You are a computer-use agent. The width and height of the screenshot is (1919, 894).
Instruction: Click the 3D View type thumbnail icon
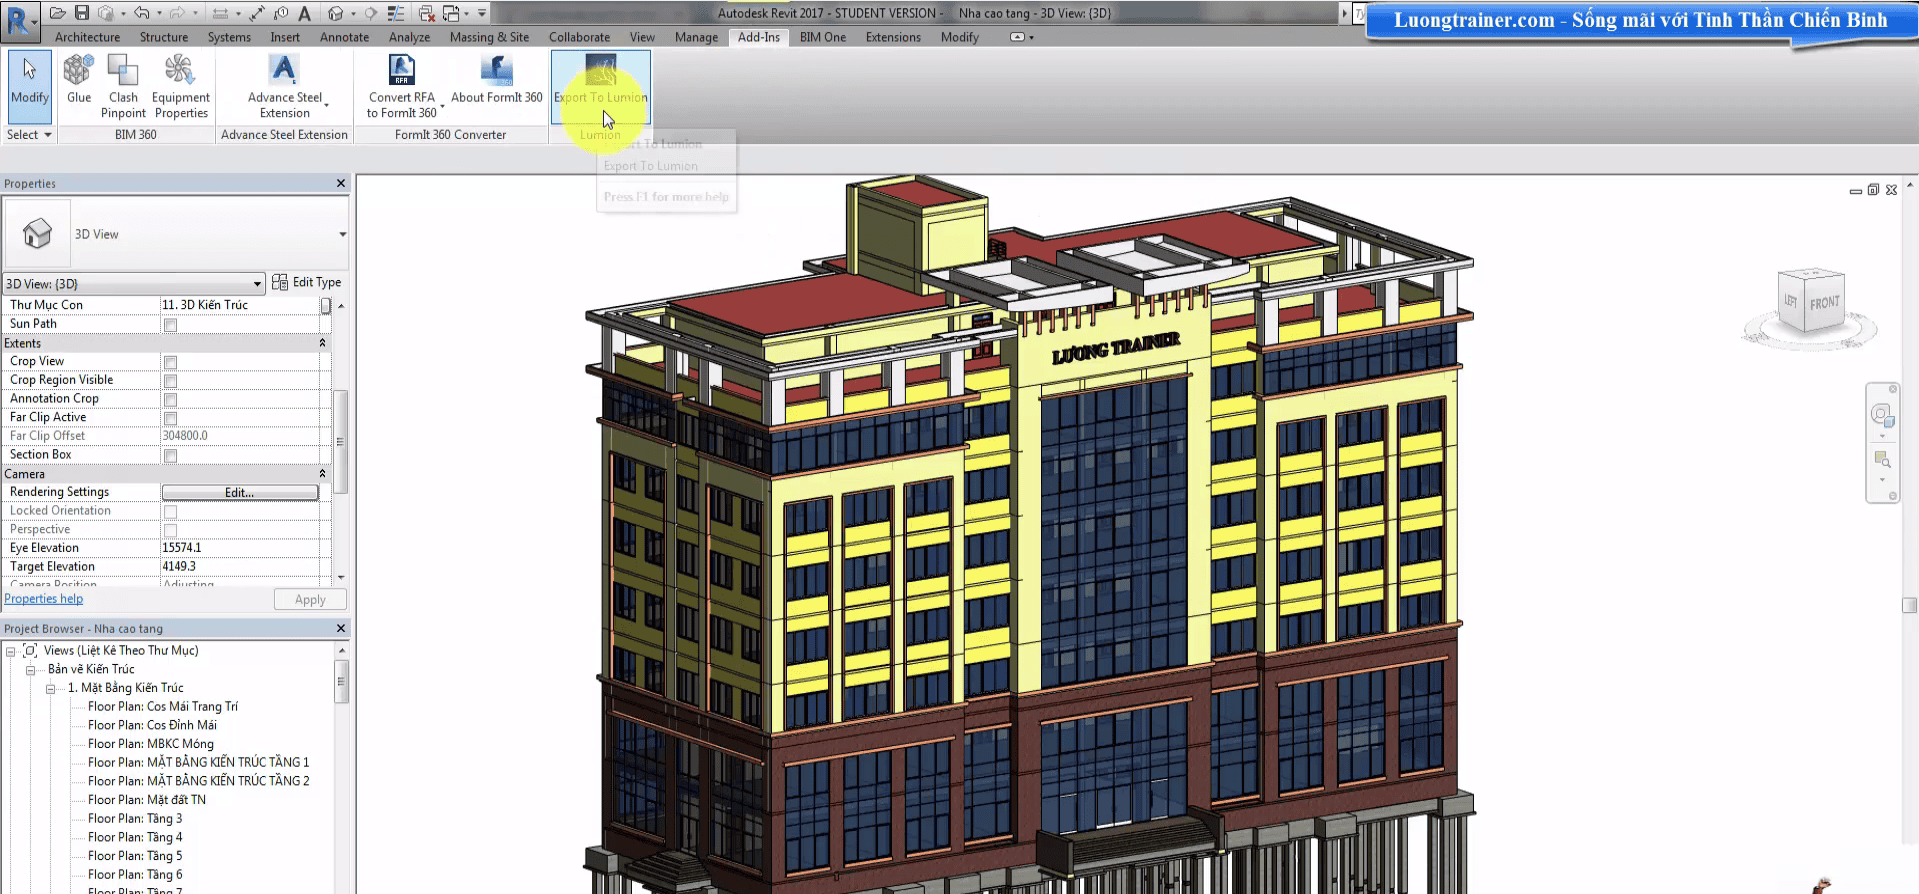point(38,233)
